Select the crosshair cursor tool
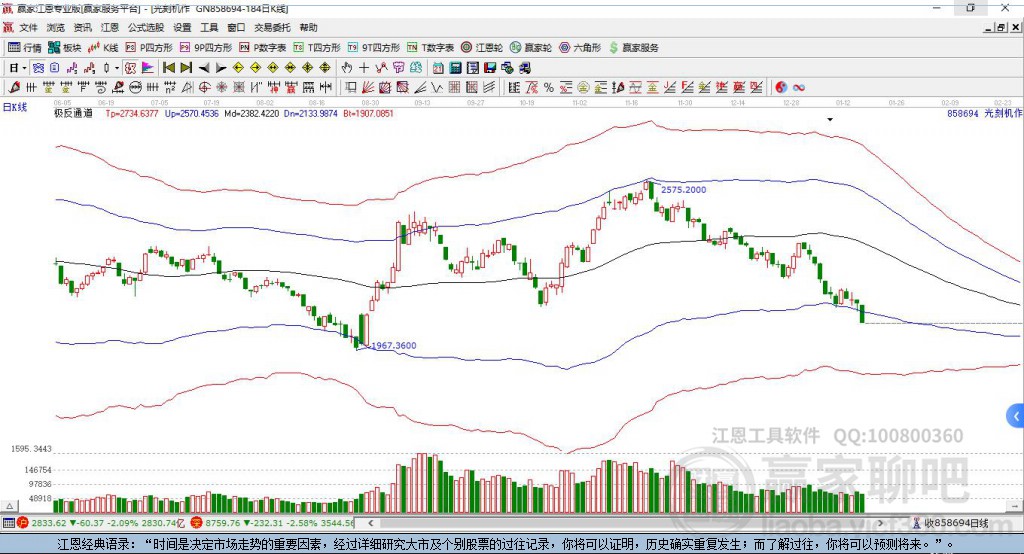Image resolution: width=1024 pixels, height=554 pixels. tap(364, 68)
